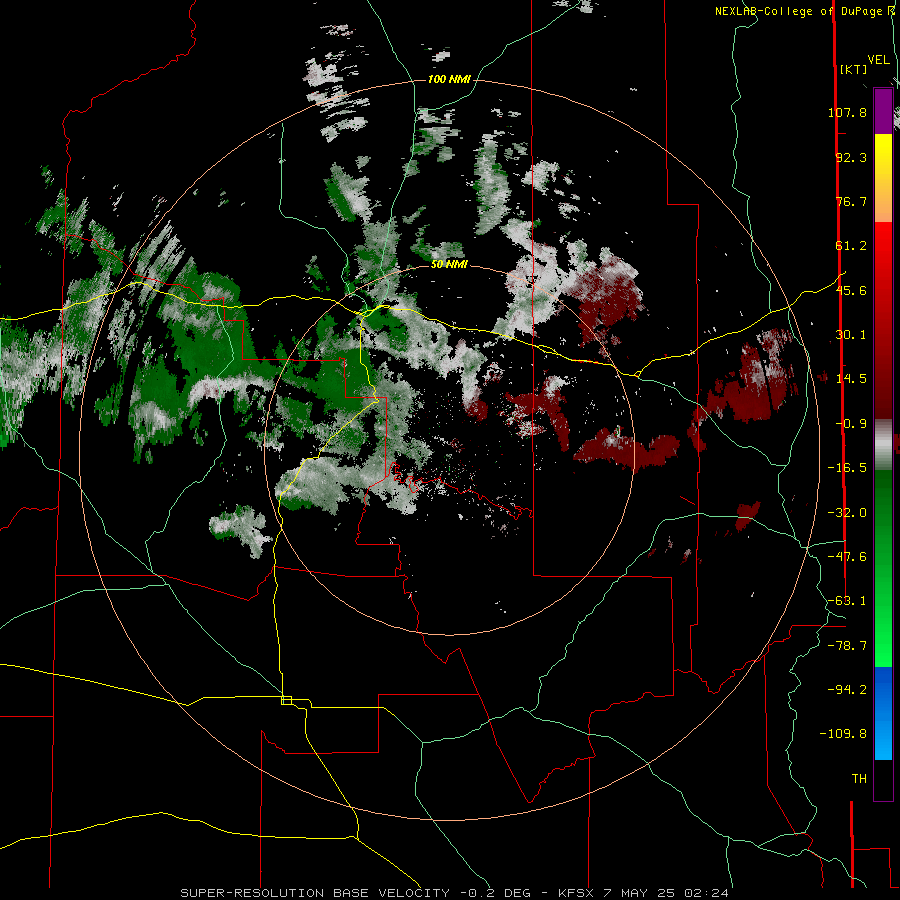This screenshot has width=900, height=900.
Task: Click the 92.3 velocity scale value
Action: tap(851, 157)
